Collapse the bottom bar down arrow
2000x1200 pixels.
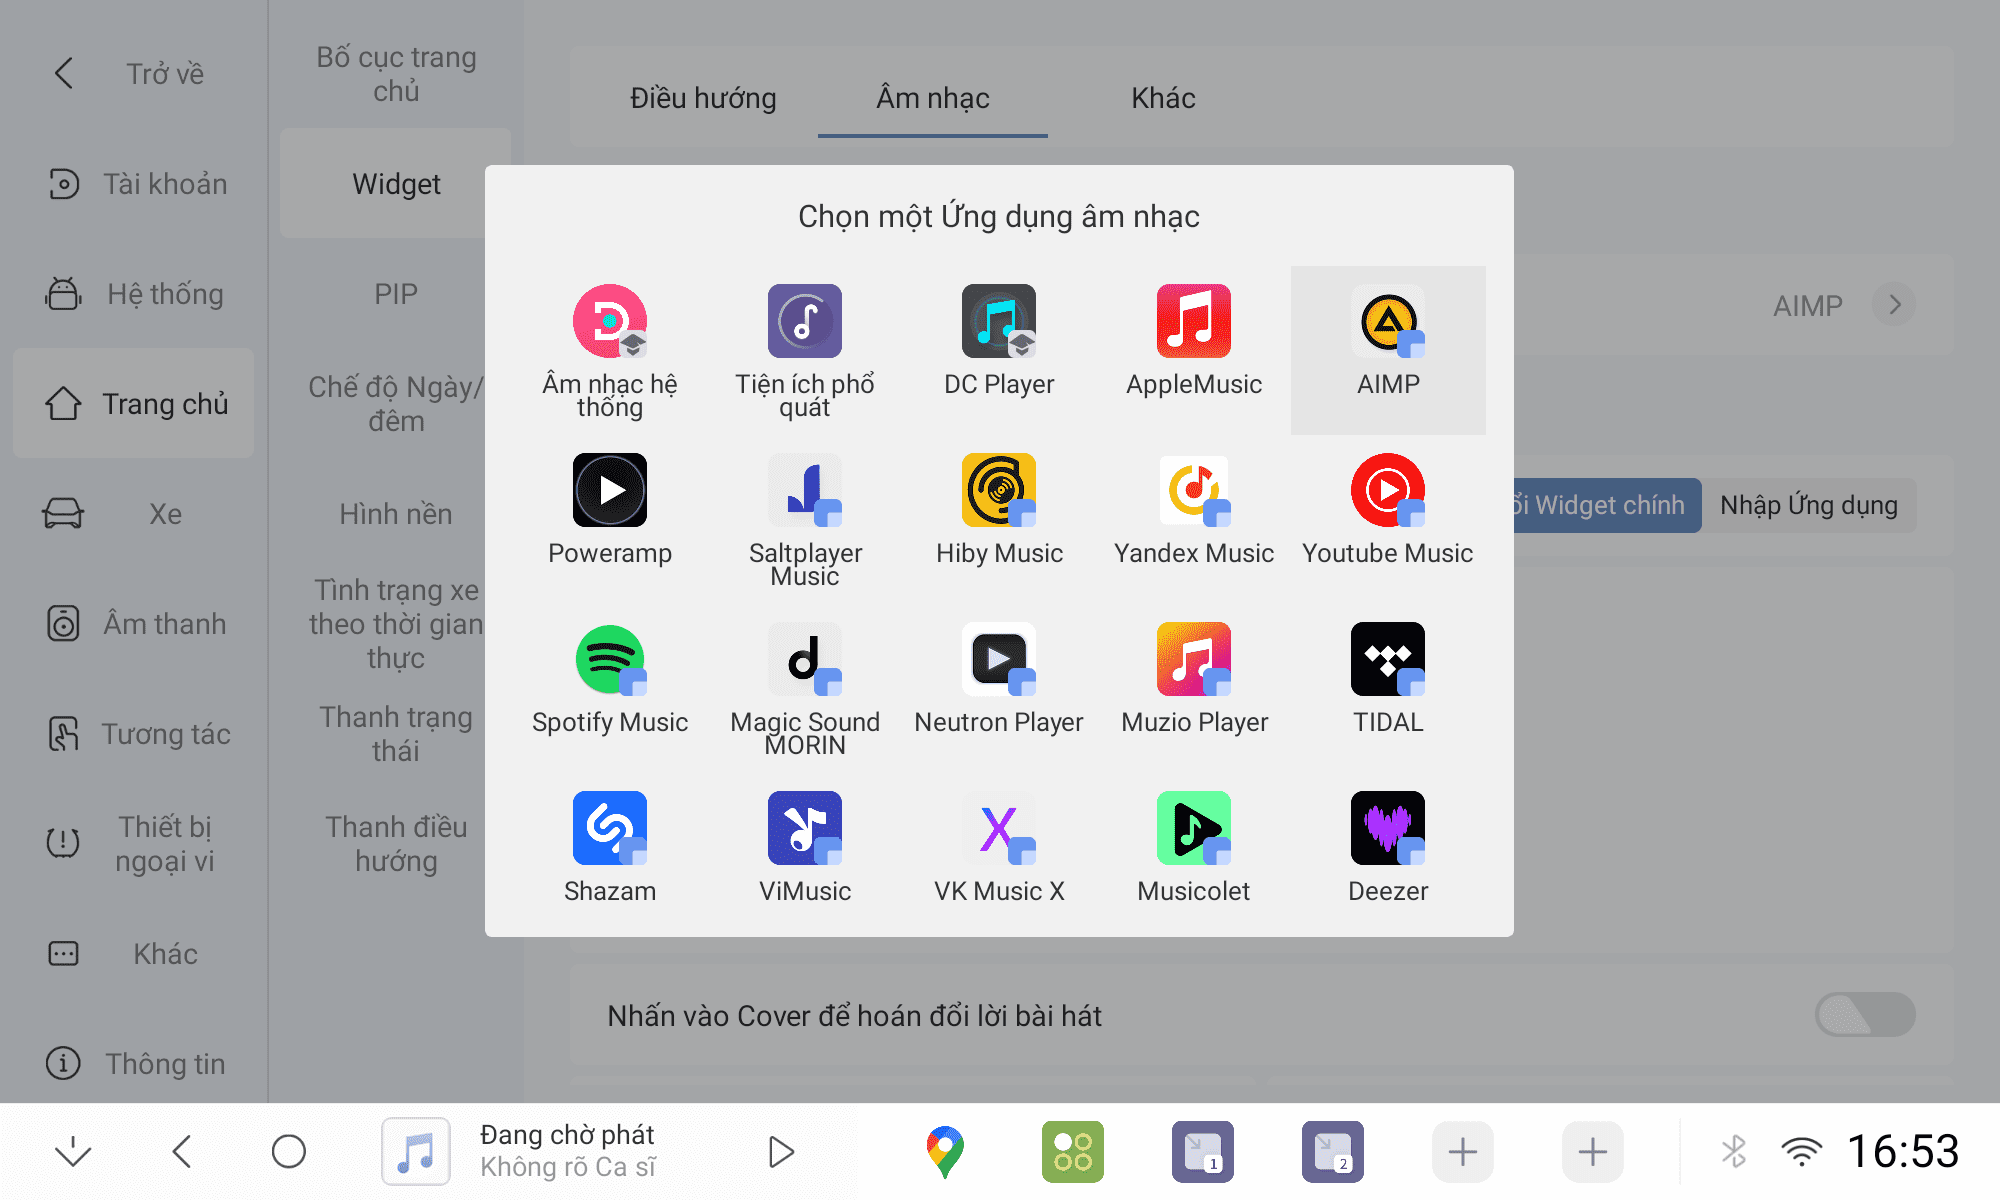point(73,1152)
